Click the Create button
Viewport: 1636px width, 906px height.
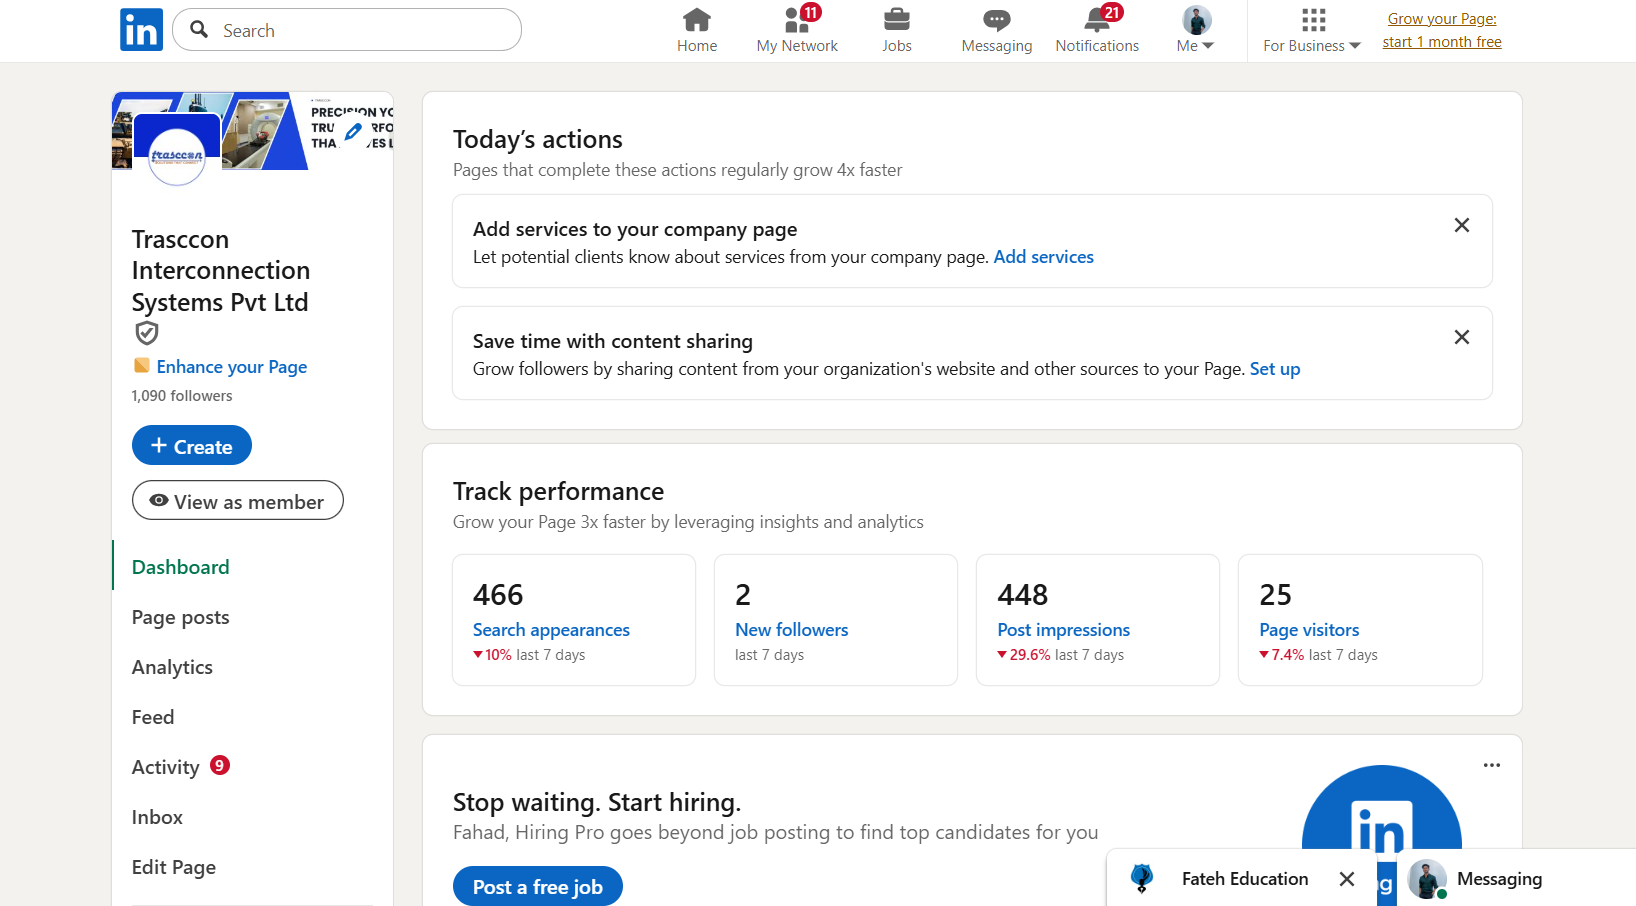point(192,446)
